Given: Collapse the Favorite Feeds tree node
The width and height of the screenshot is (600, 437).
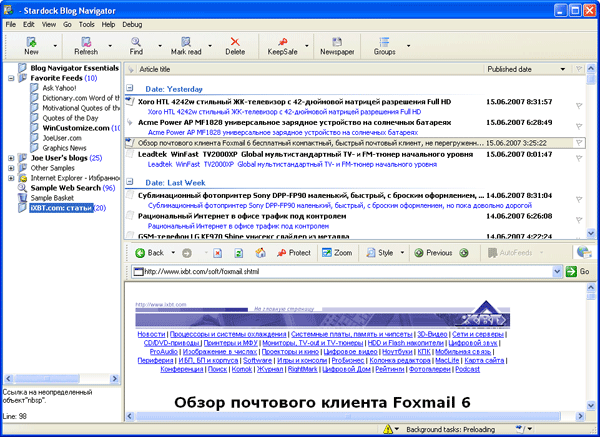Looking at the screenshot, I should click(11, 78).
